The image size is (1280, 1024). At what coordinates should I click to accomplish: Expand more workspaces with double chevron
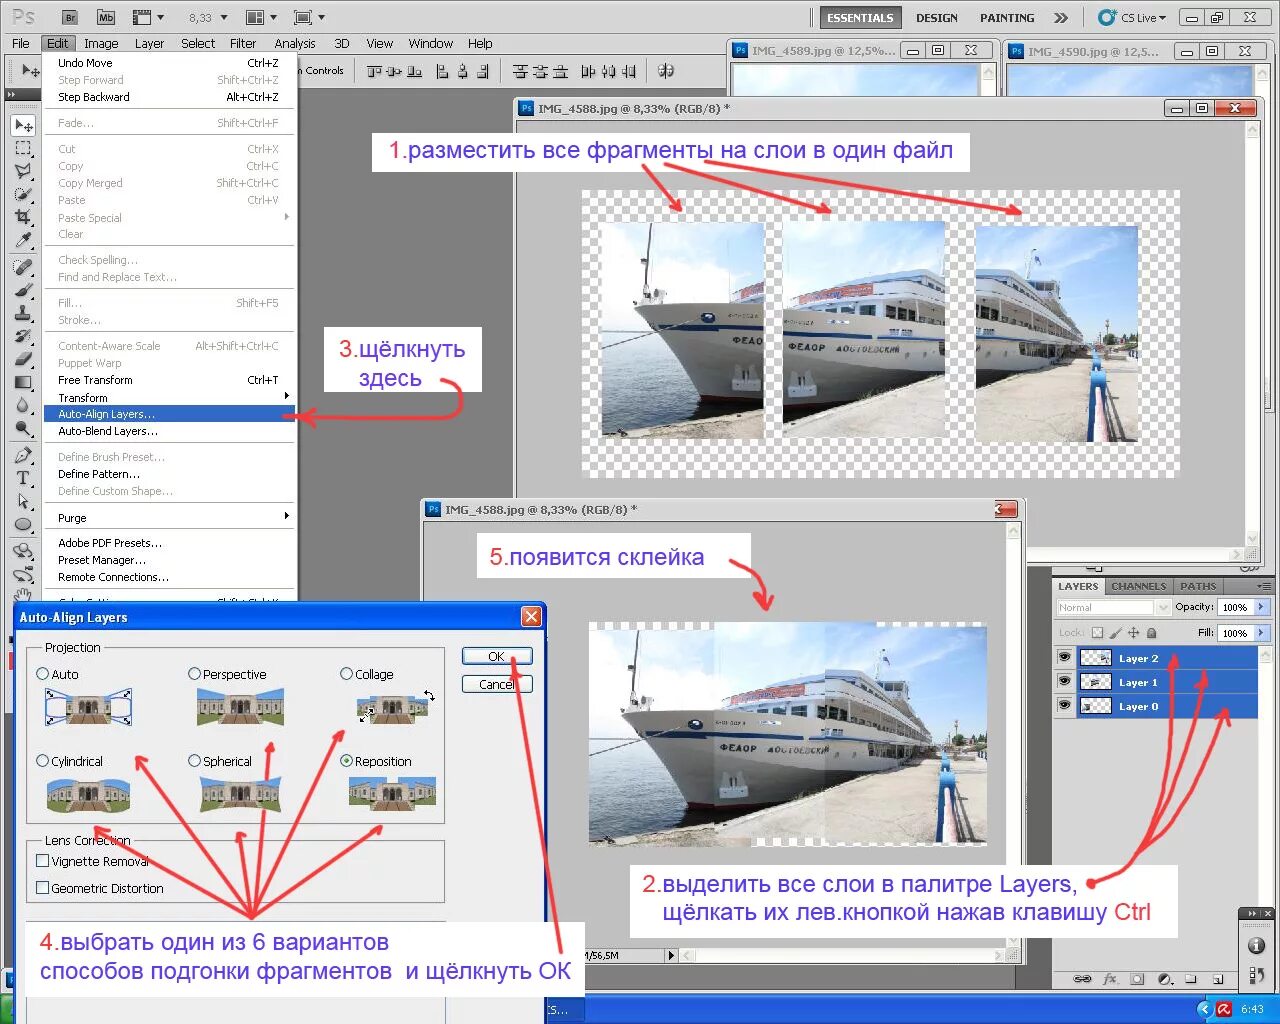1061,17
